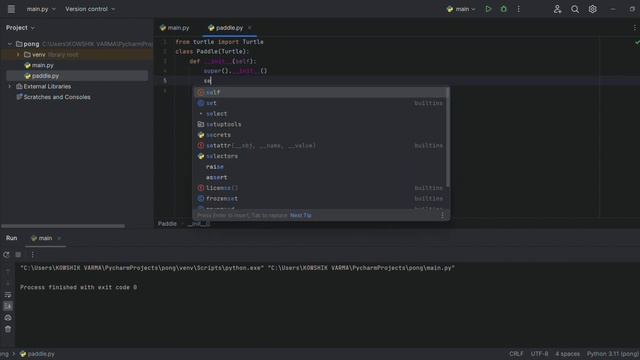Screen dimensions: 640x360
Task: Open more run actions beside the debug icon
Action: [x=518, y=9]
